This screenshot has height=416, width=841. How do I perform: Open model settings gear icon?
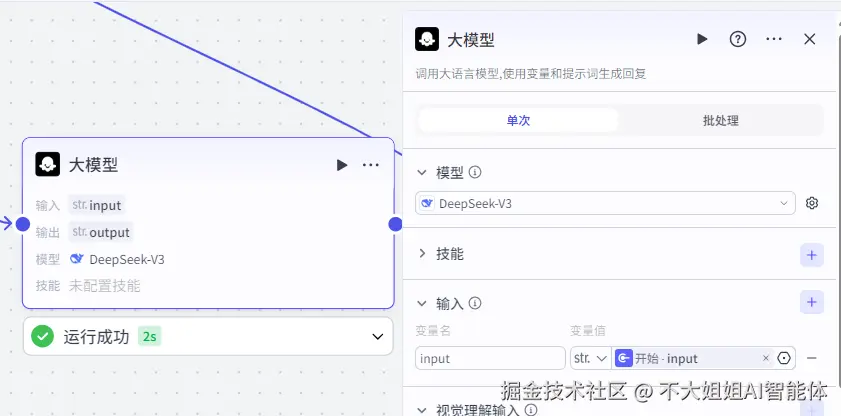pyautogui.click(x=812, y=203)
